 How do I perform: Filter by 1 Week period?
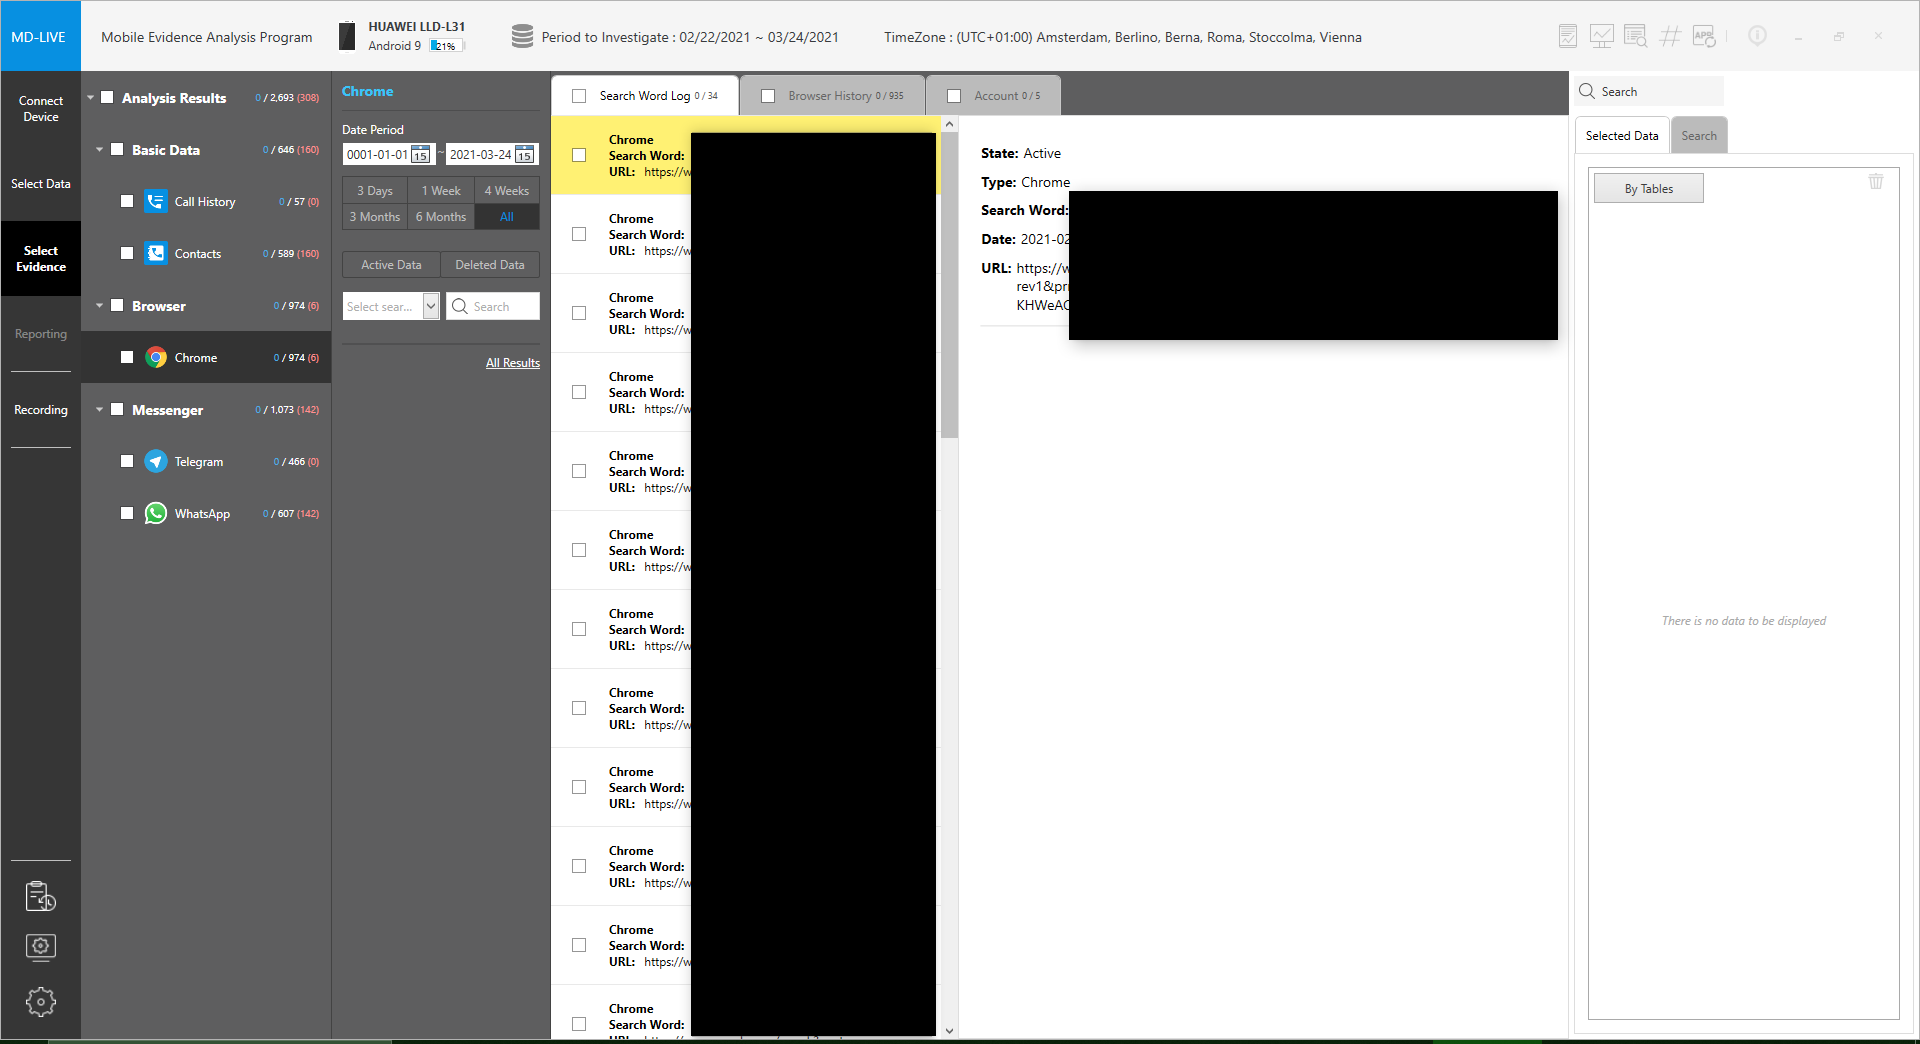click(441, 191)
